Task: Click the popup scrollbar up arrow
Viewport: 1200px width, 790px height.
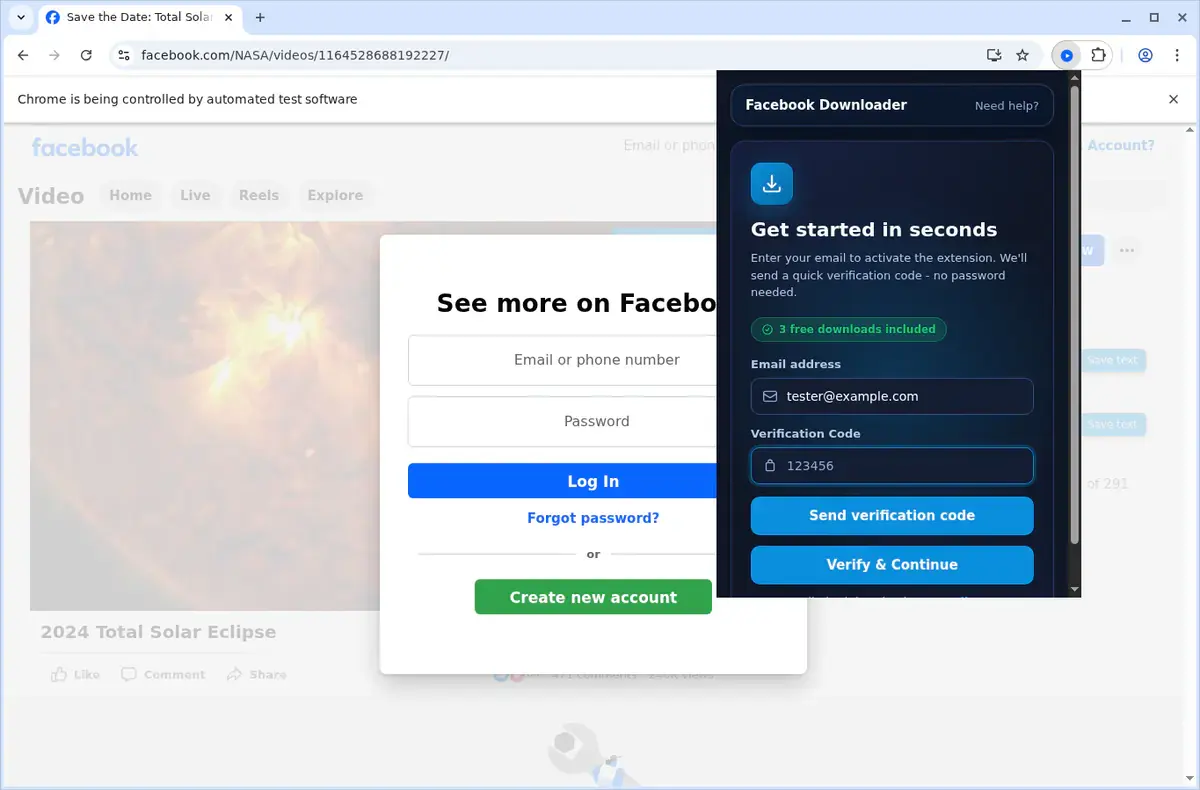Action: (1075, 77)
